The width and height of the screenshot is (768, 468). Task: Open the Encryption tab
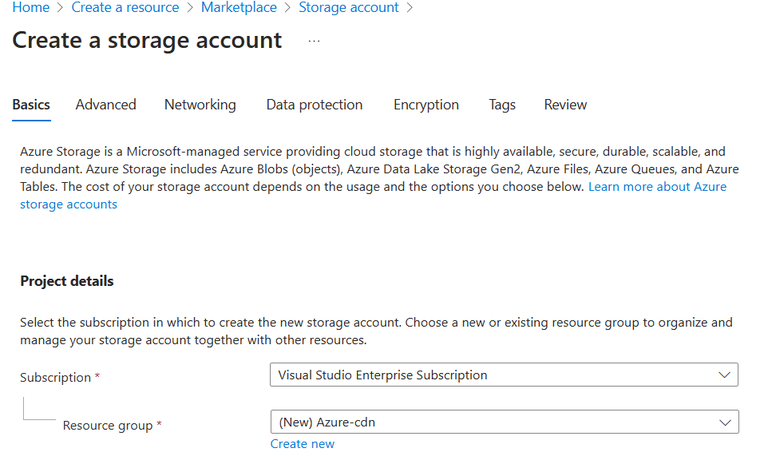click(426, 104)
